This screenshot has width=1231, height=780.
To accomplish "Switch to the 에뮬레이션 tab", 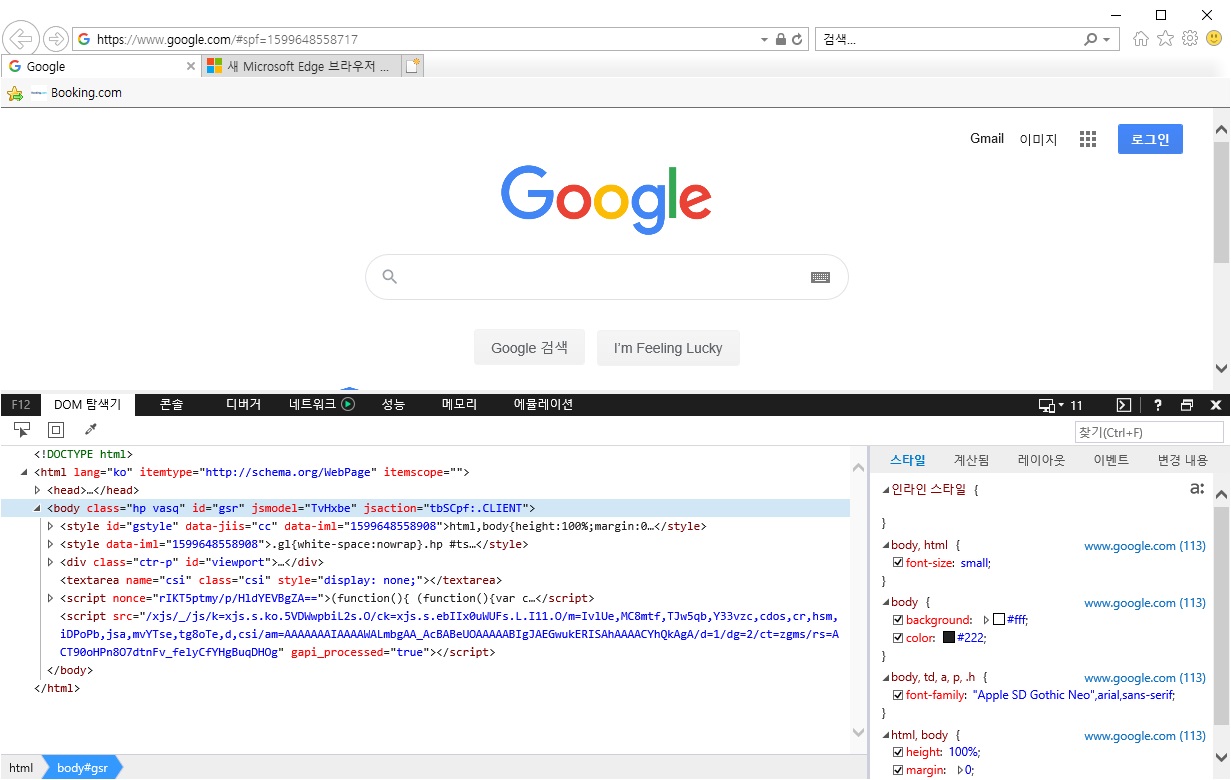I will 543,405.
